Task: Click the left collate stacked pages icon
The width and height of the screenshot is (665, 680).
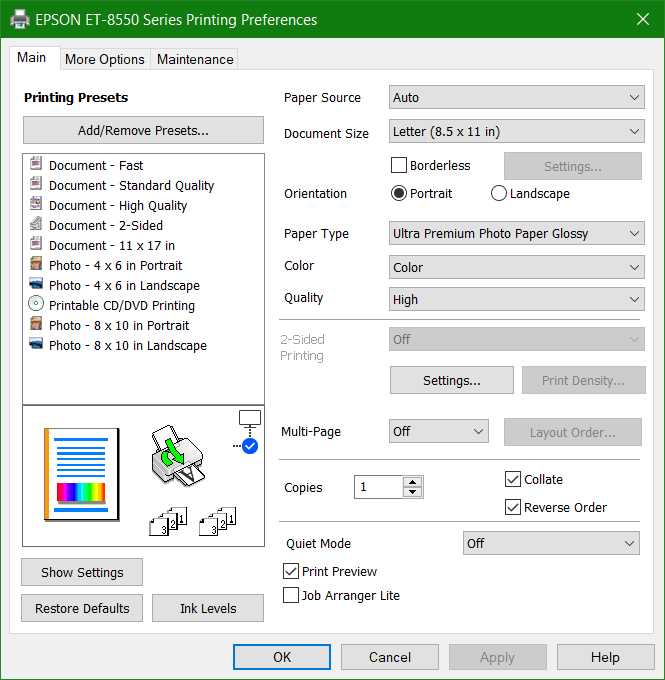Action: pos(168,521)
